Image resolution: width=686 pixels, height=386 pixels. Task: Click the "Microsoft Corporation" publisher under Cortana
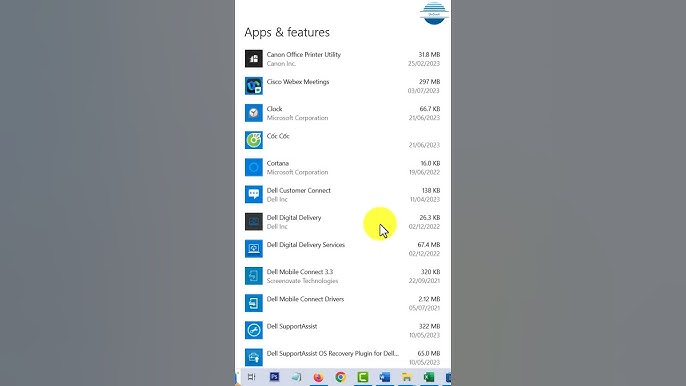coord(298,172)
